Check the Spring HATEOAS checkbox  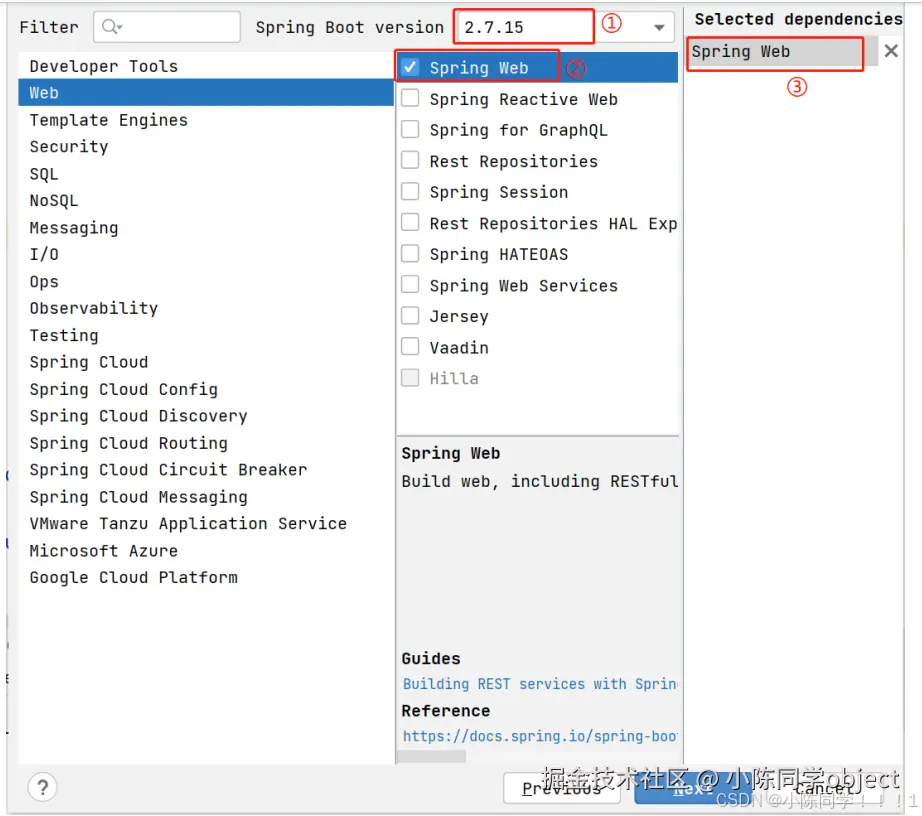(x=410, y=254)
